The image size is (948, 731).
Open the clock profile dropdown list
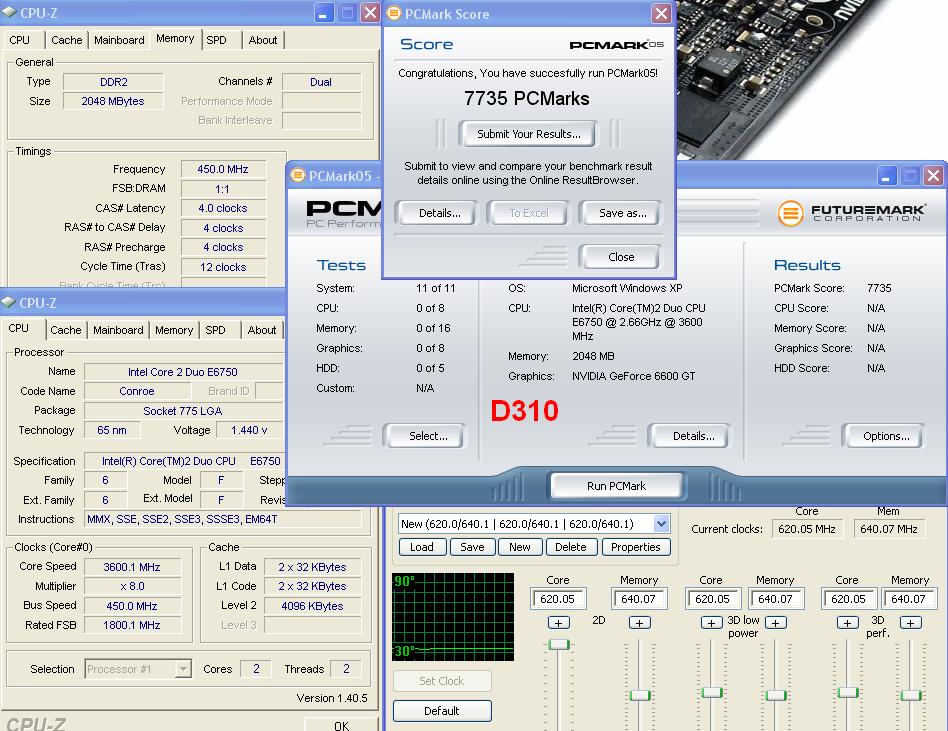click(661, 524)
